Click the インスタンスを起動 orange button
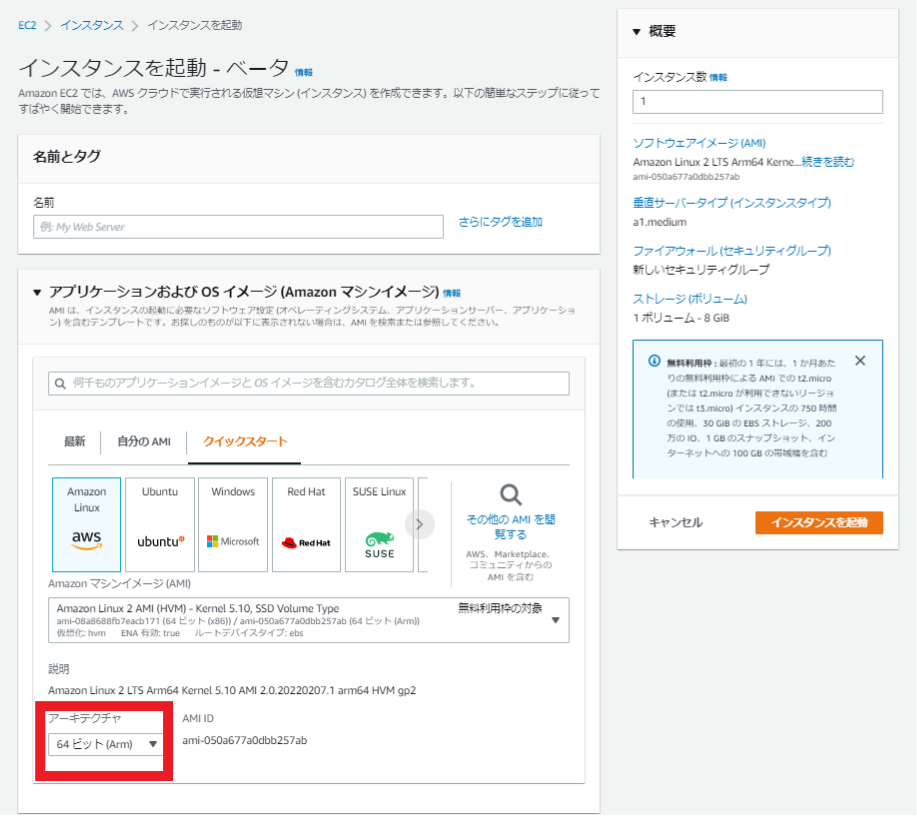The height and width of the screenshot is (816, 917). point(819,522)
